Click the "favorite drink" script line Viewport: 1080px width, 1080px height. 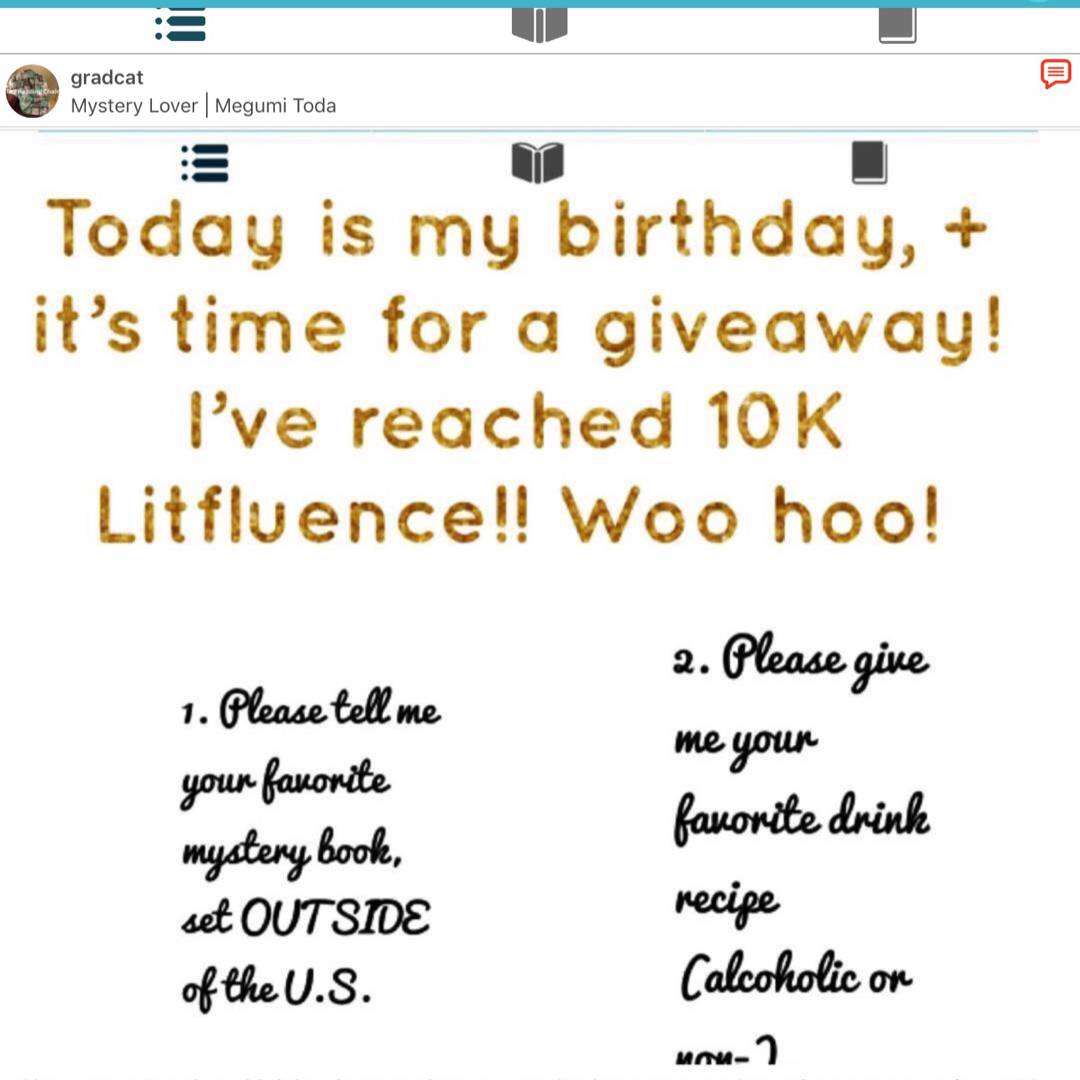(x=802, y=818)
